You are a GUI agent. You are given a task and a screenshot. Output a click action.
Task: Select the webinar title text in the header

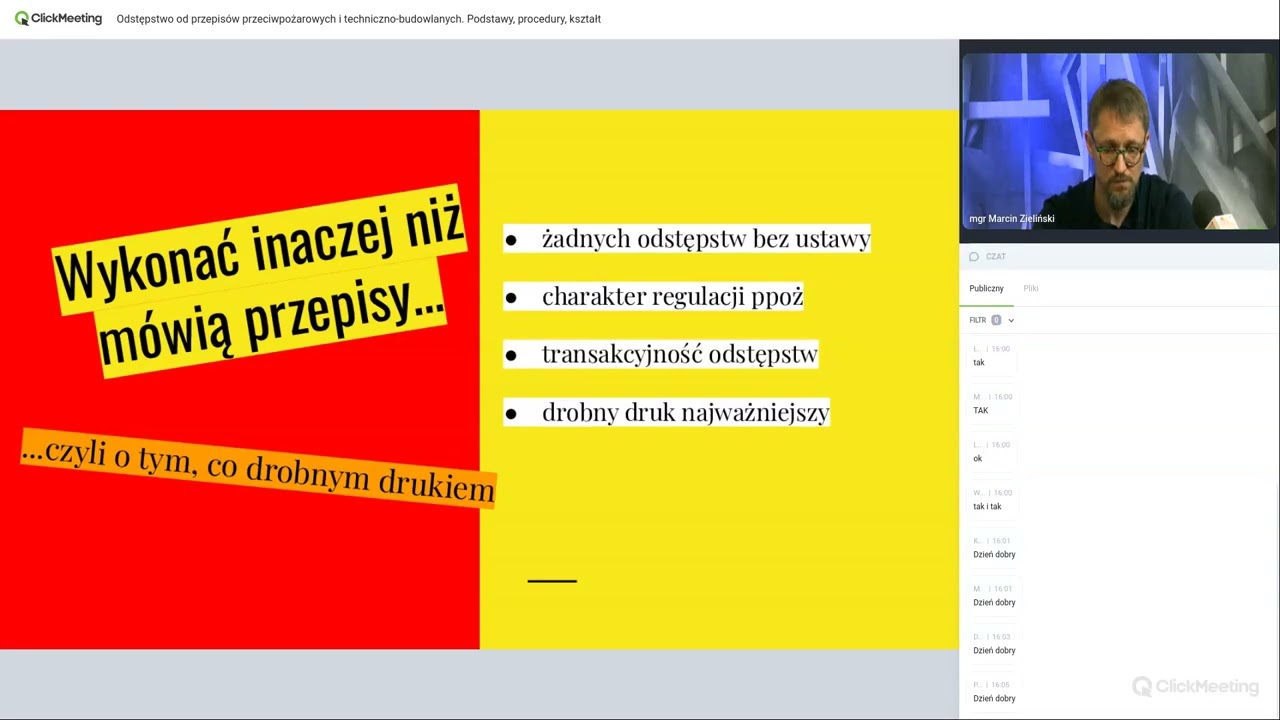pos(359,19)
